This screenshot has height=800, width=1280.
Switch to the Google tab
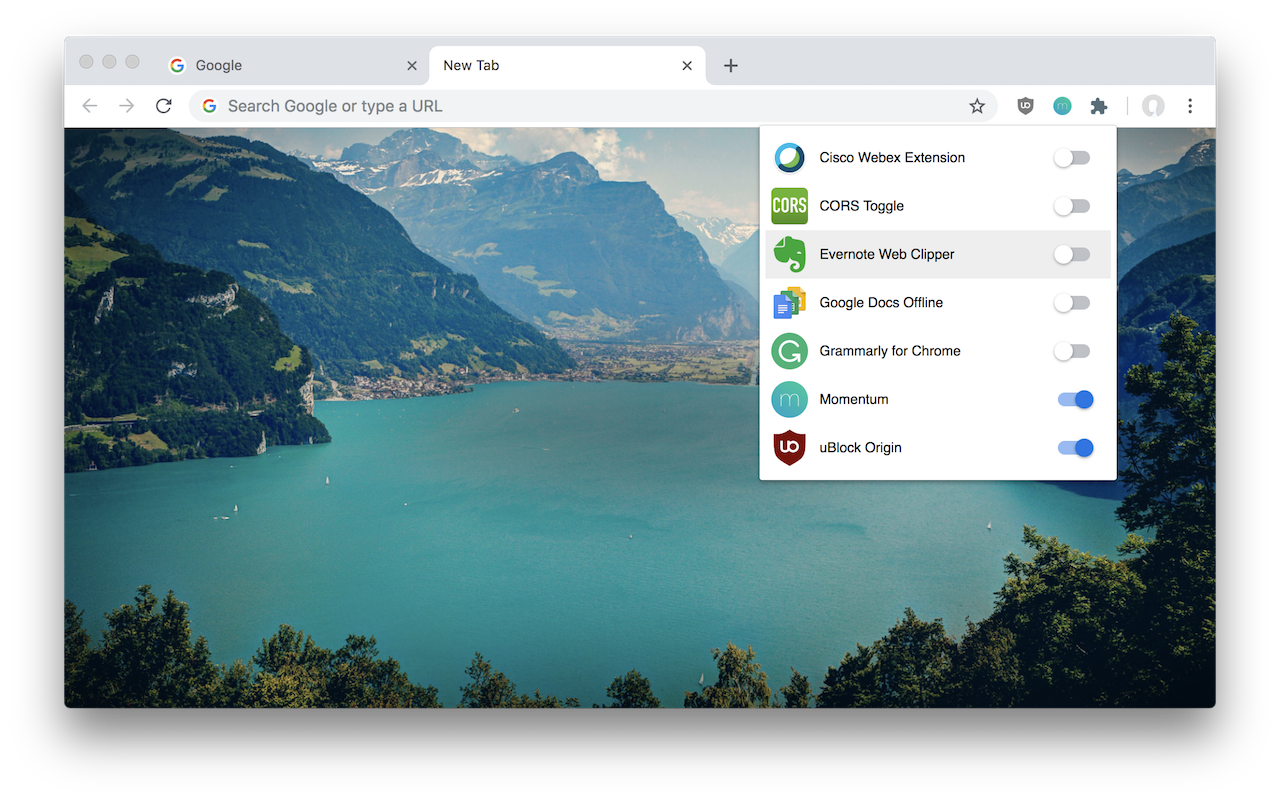click(x=293, y=65)
